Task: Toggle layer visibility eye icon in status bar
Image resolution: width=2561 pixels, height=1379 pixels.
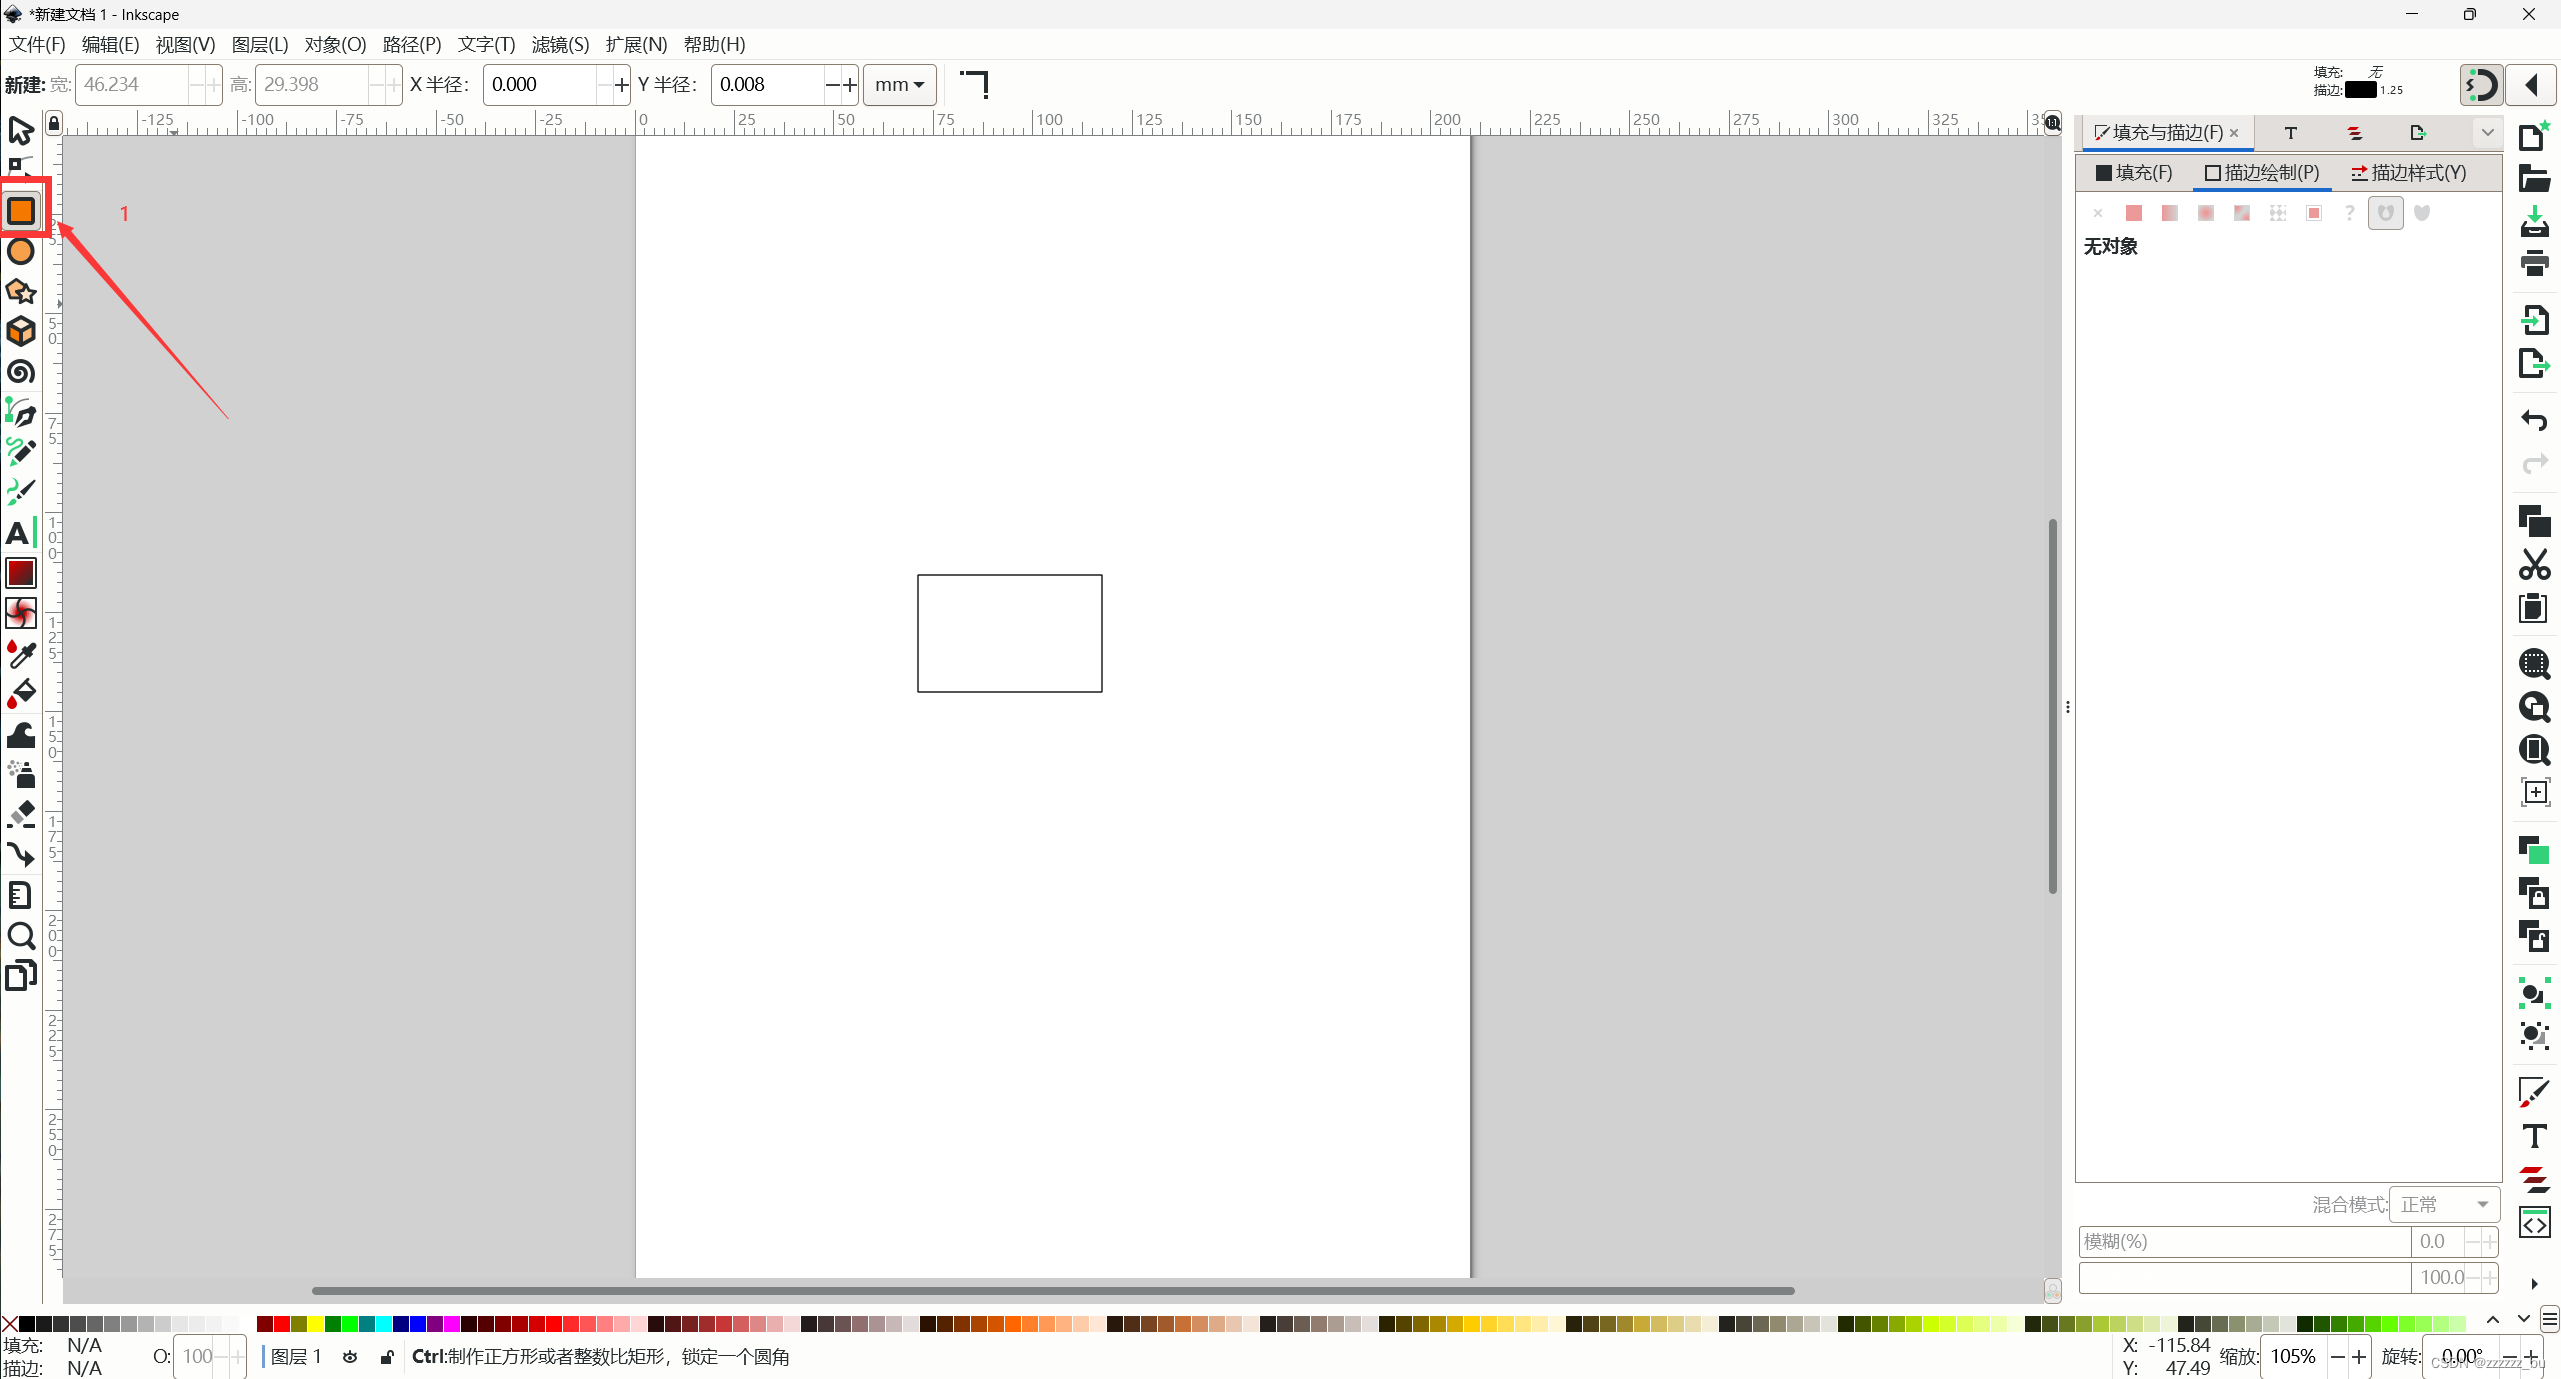Action: click(x=350, y=1357)
